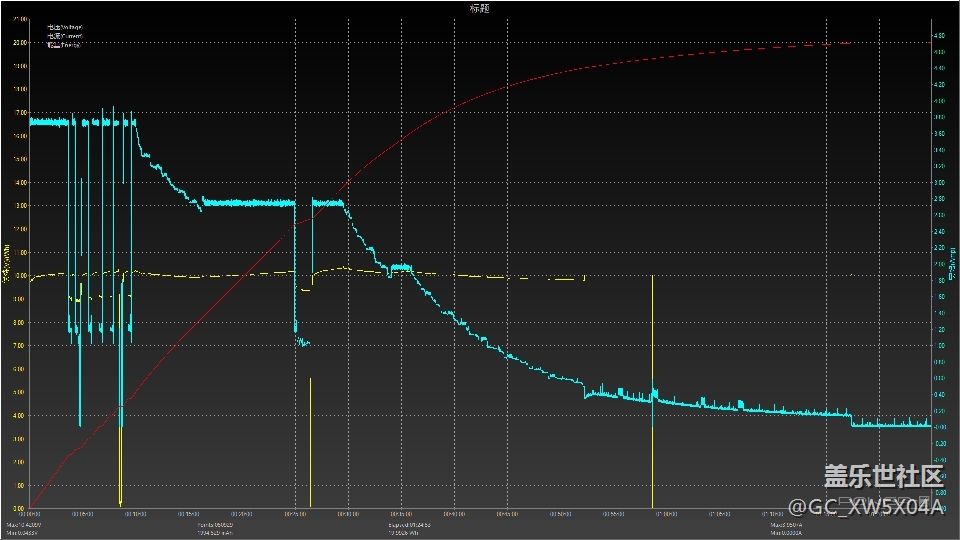Click the 0.00 label on the left axis
This screenshot has width=960, height=540.
click(x=20, y=508)
